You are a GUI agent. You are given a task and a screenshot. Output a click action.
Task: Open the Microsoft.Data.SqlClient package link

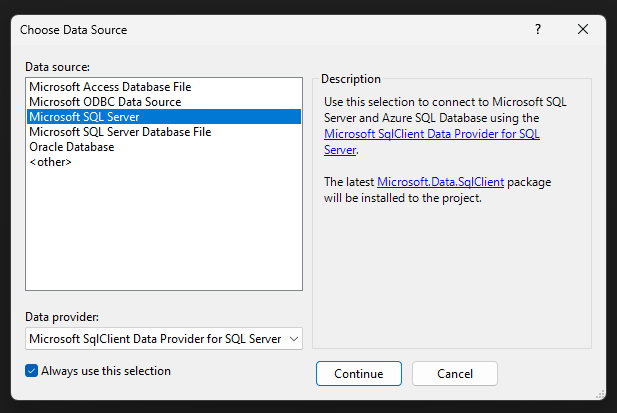pyautogui.click(x=440, y=182)
